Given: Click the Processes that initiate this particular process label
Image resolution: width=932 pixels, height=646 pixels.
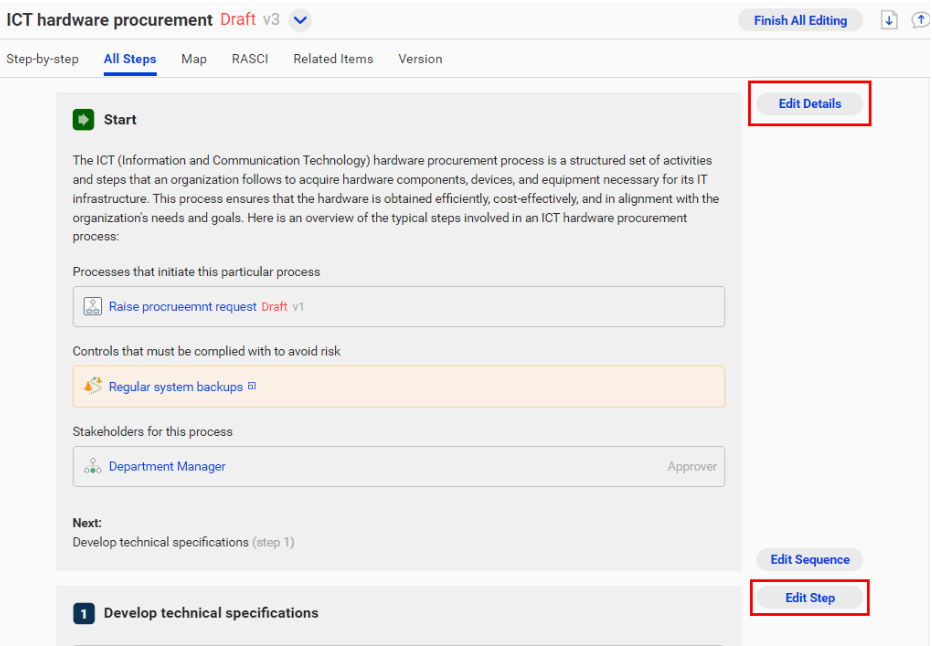Looking at the screenshot, I should pyautogui.click(x=196, y=272).
